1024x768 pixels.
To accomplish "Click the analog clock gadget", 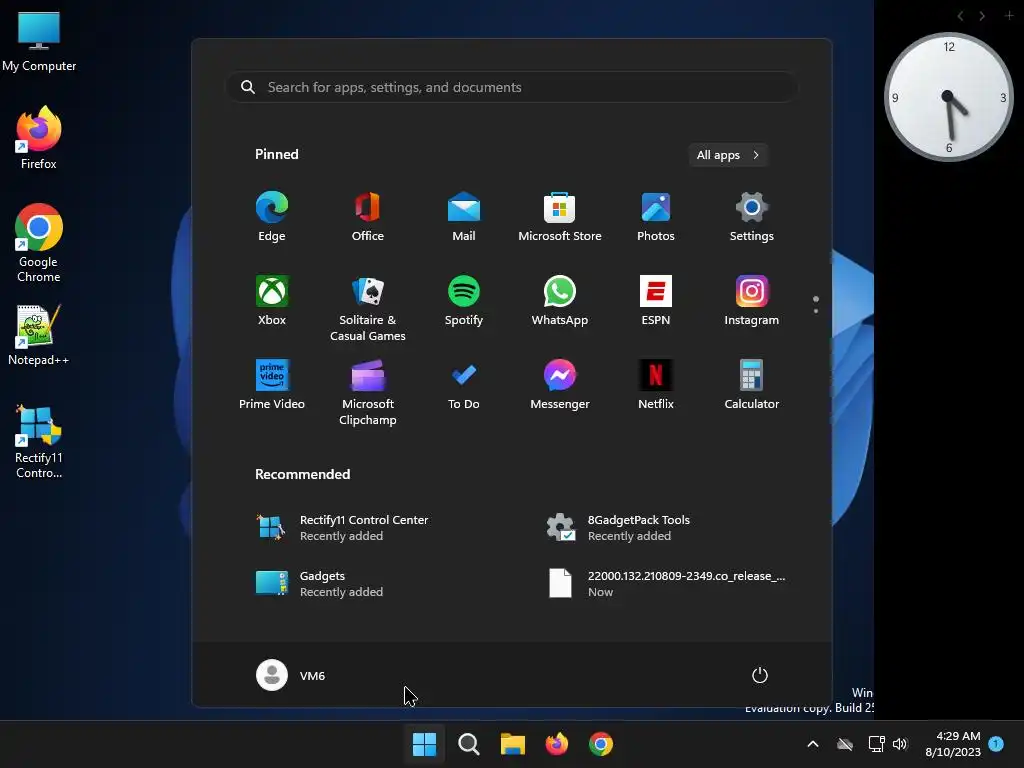I will [949, 97].
